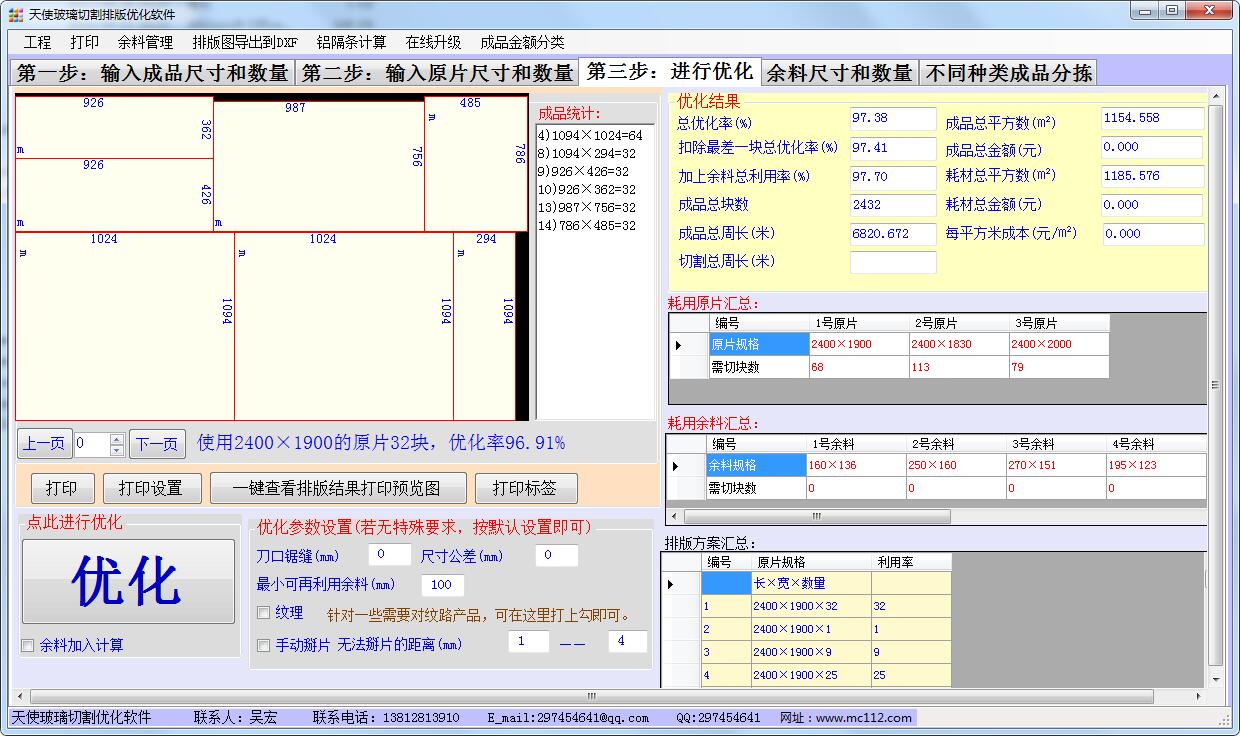Open the 排版图导出到DXF menu
Screen dimensions: 1240x736
click(245, 42)
